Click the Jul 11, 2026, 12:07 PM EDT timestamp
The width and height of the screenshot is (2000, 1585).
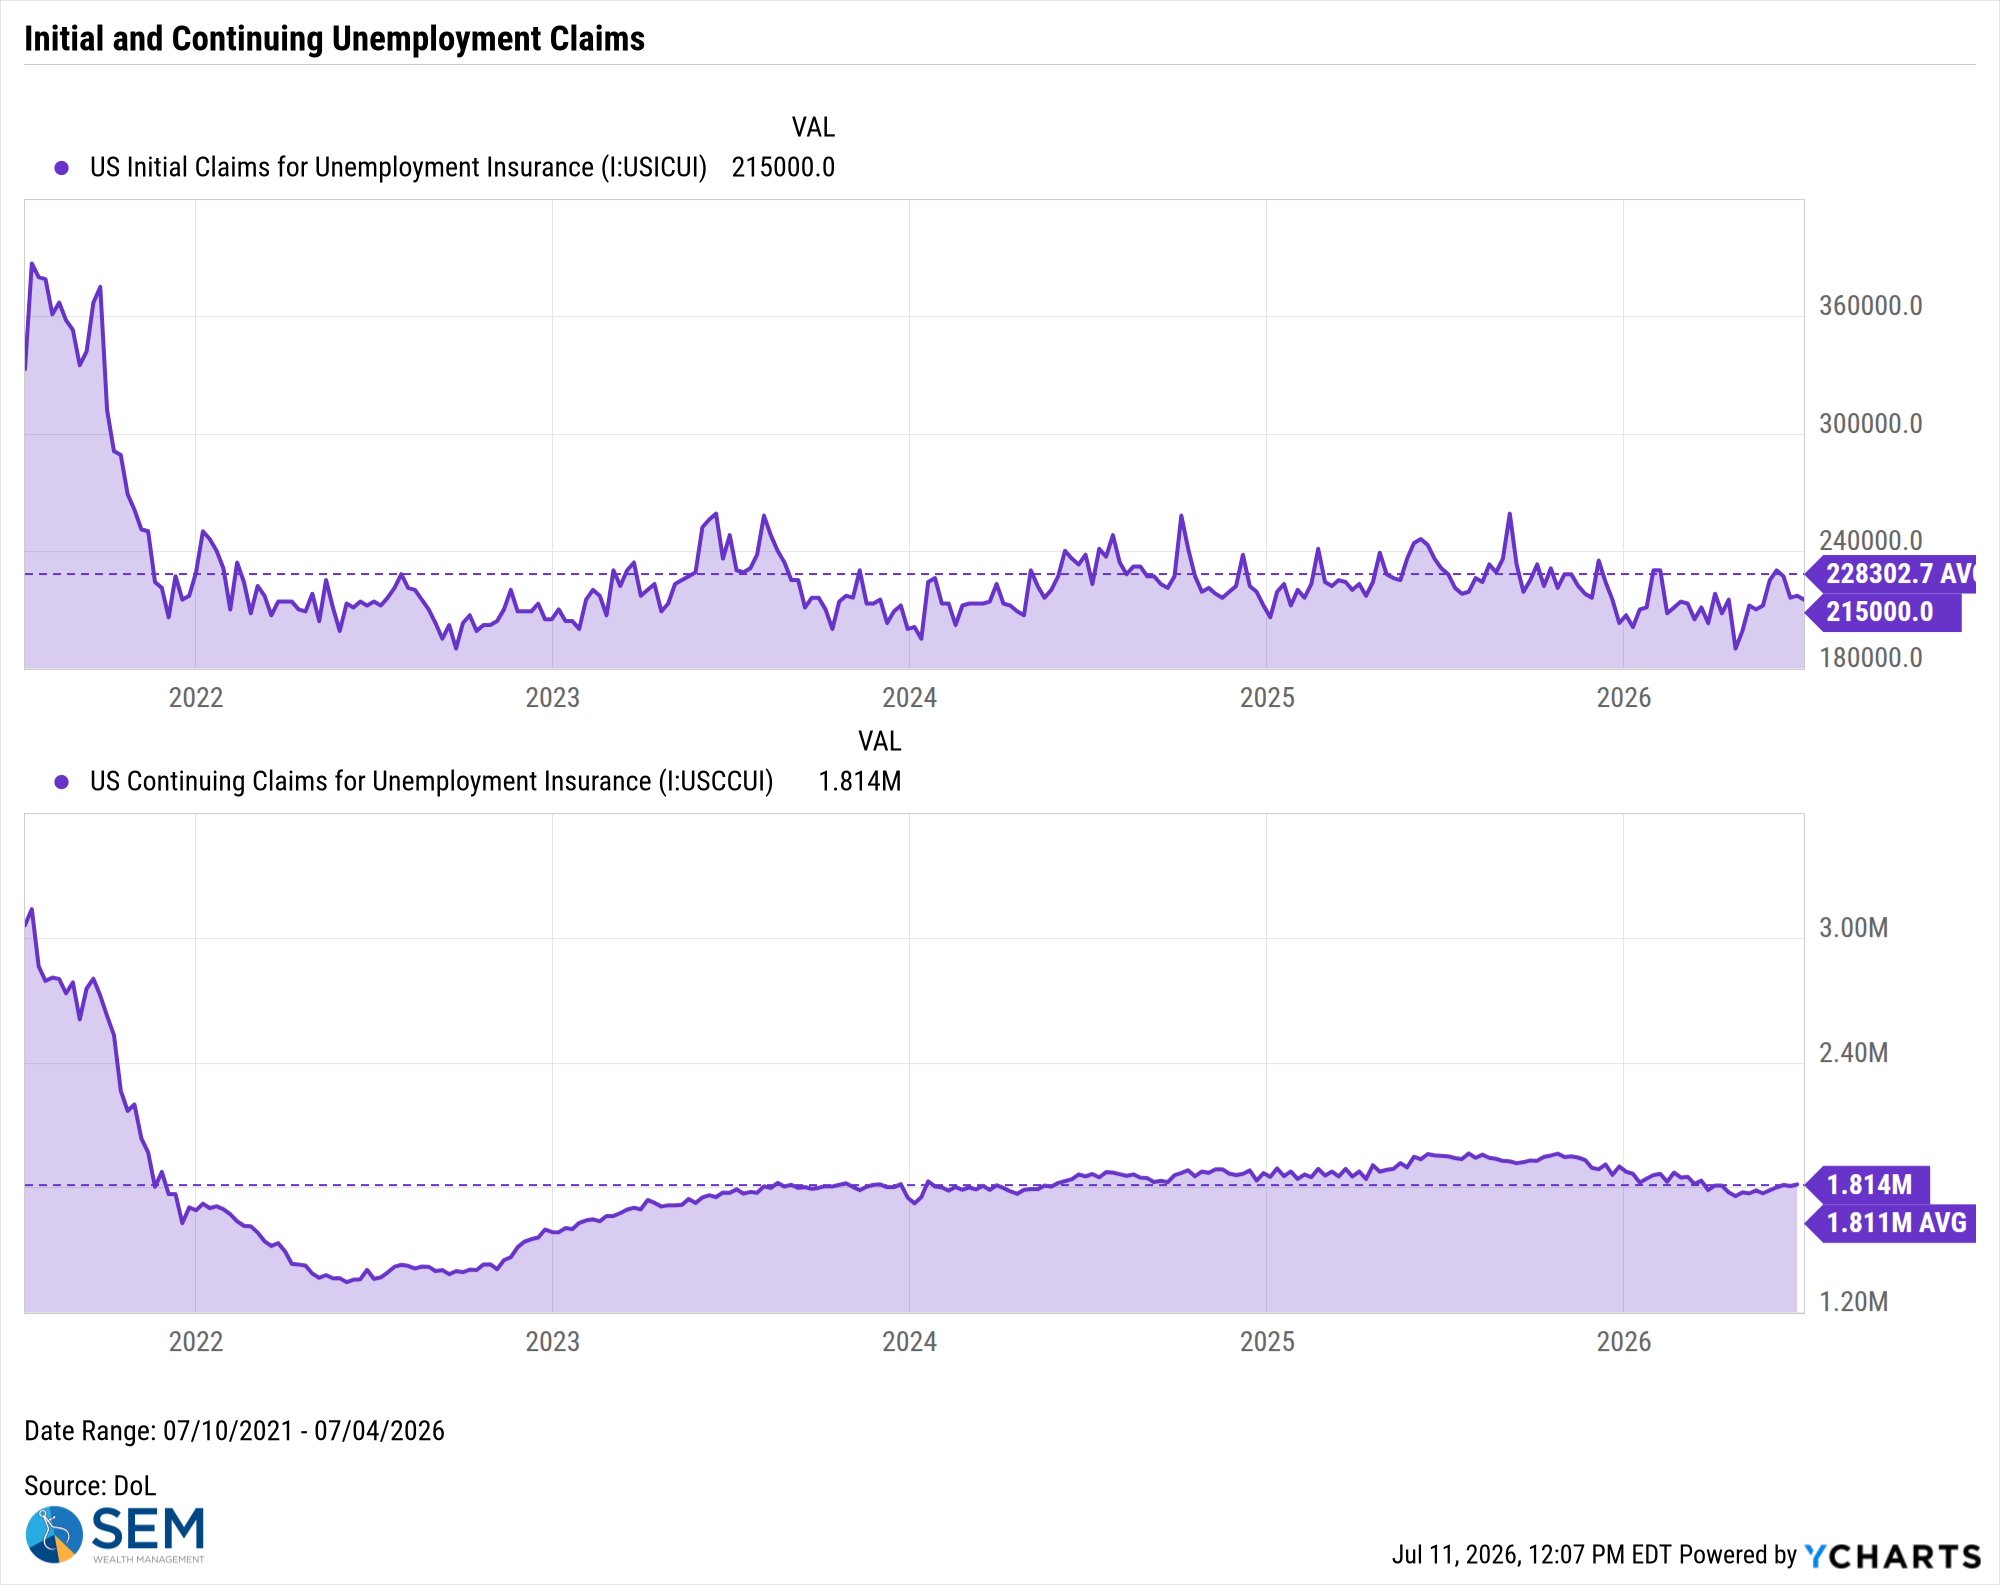[1532, 1555]
